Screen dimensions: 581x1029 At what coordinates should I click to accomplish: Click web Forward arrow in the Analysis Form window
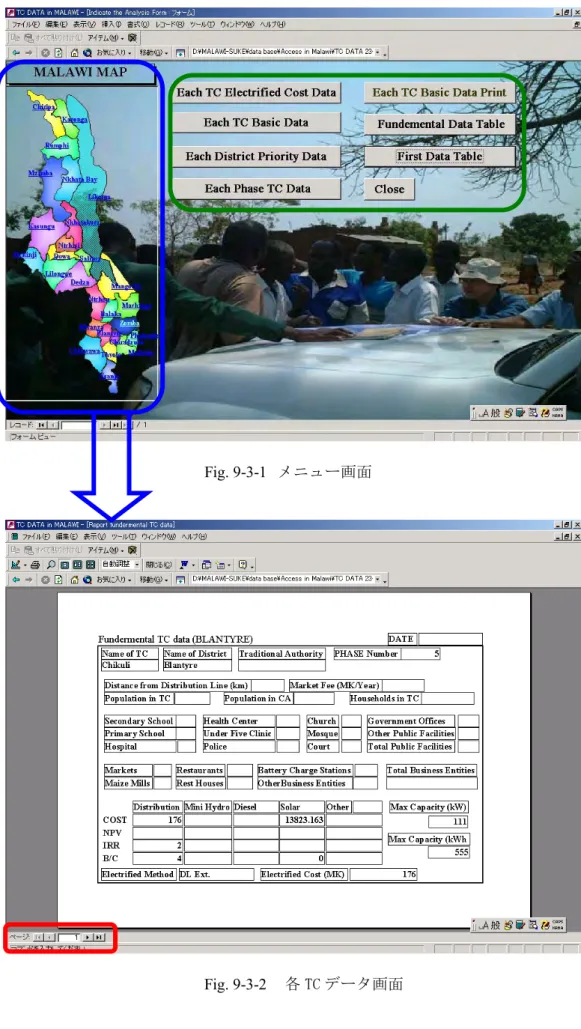[x=28, y=52]
